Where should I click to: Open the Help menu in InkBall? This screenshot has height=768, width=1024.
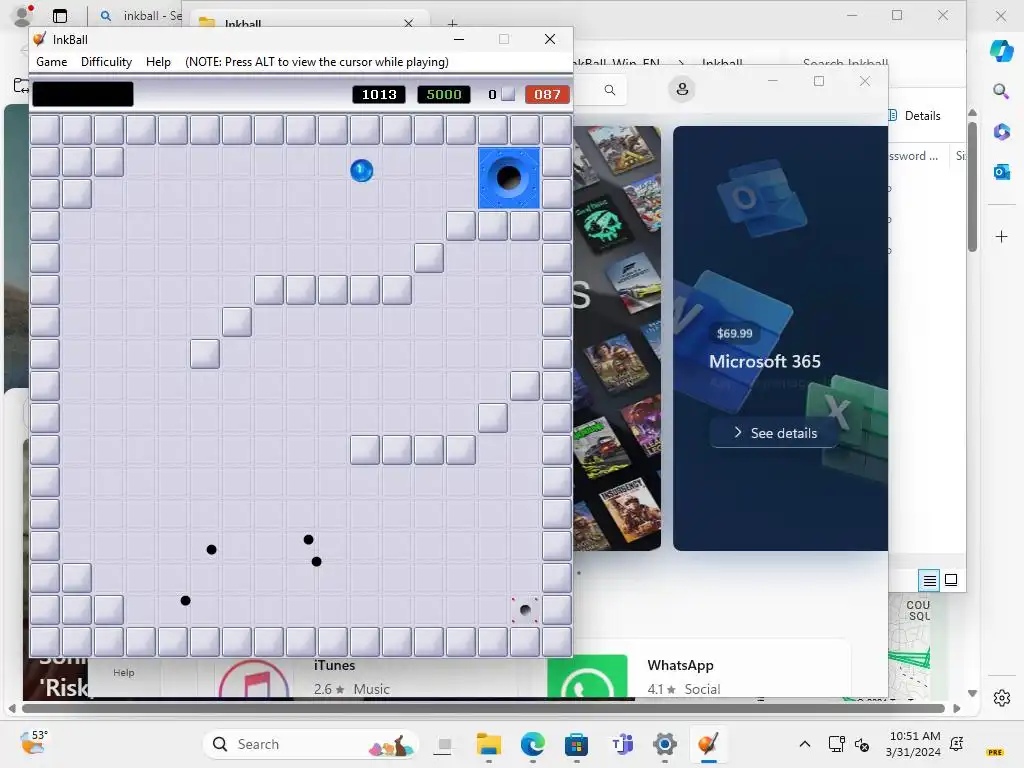[158, 62]
